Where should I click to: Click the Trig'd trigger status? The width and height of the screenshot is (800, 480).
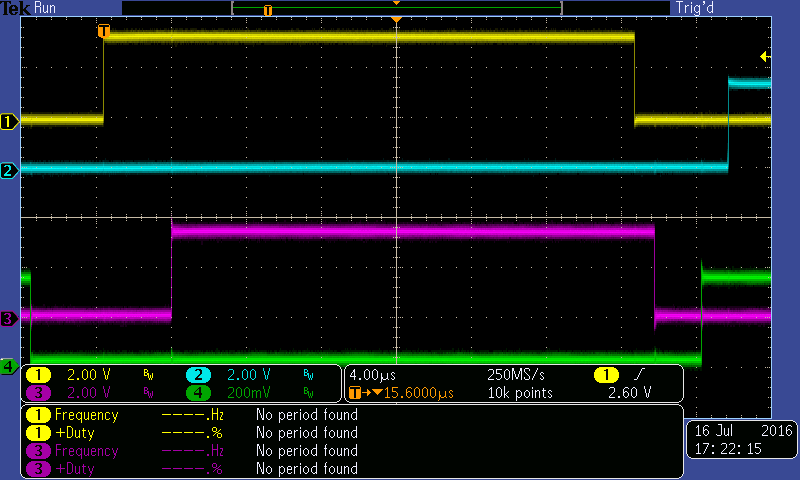click(x=695, y=8)
